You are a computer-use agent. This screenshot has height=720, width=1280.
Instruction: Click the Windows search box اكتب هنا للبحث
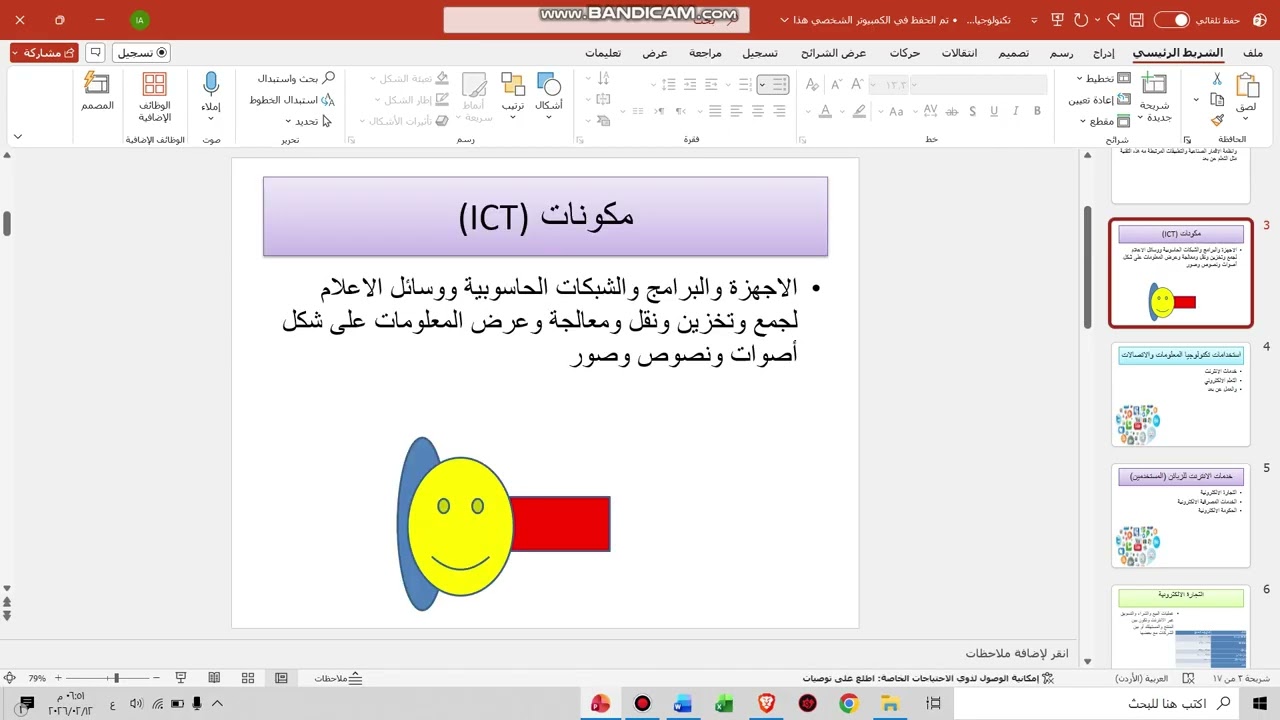pyautogui.click(x=1098, y=703)
